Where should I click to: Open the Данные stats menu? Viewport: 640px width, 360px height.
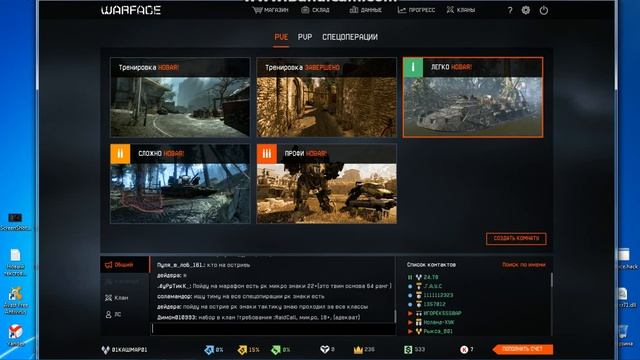[366, 10]
